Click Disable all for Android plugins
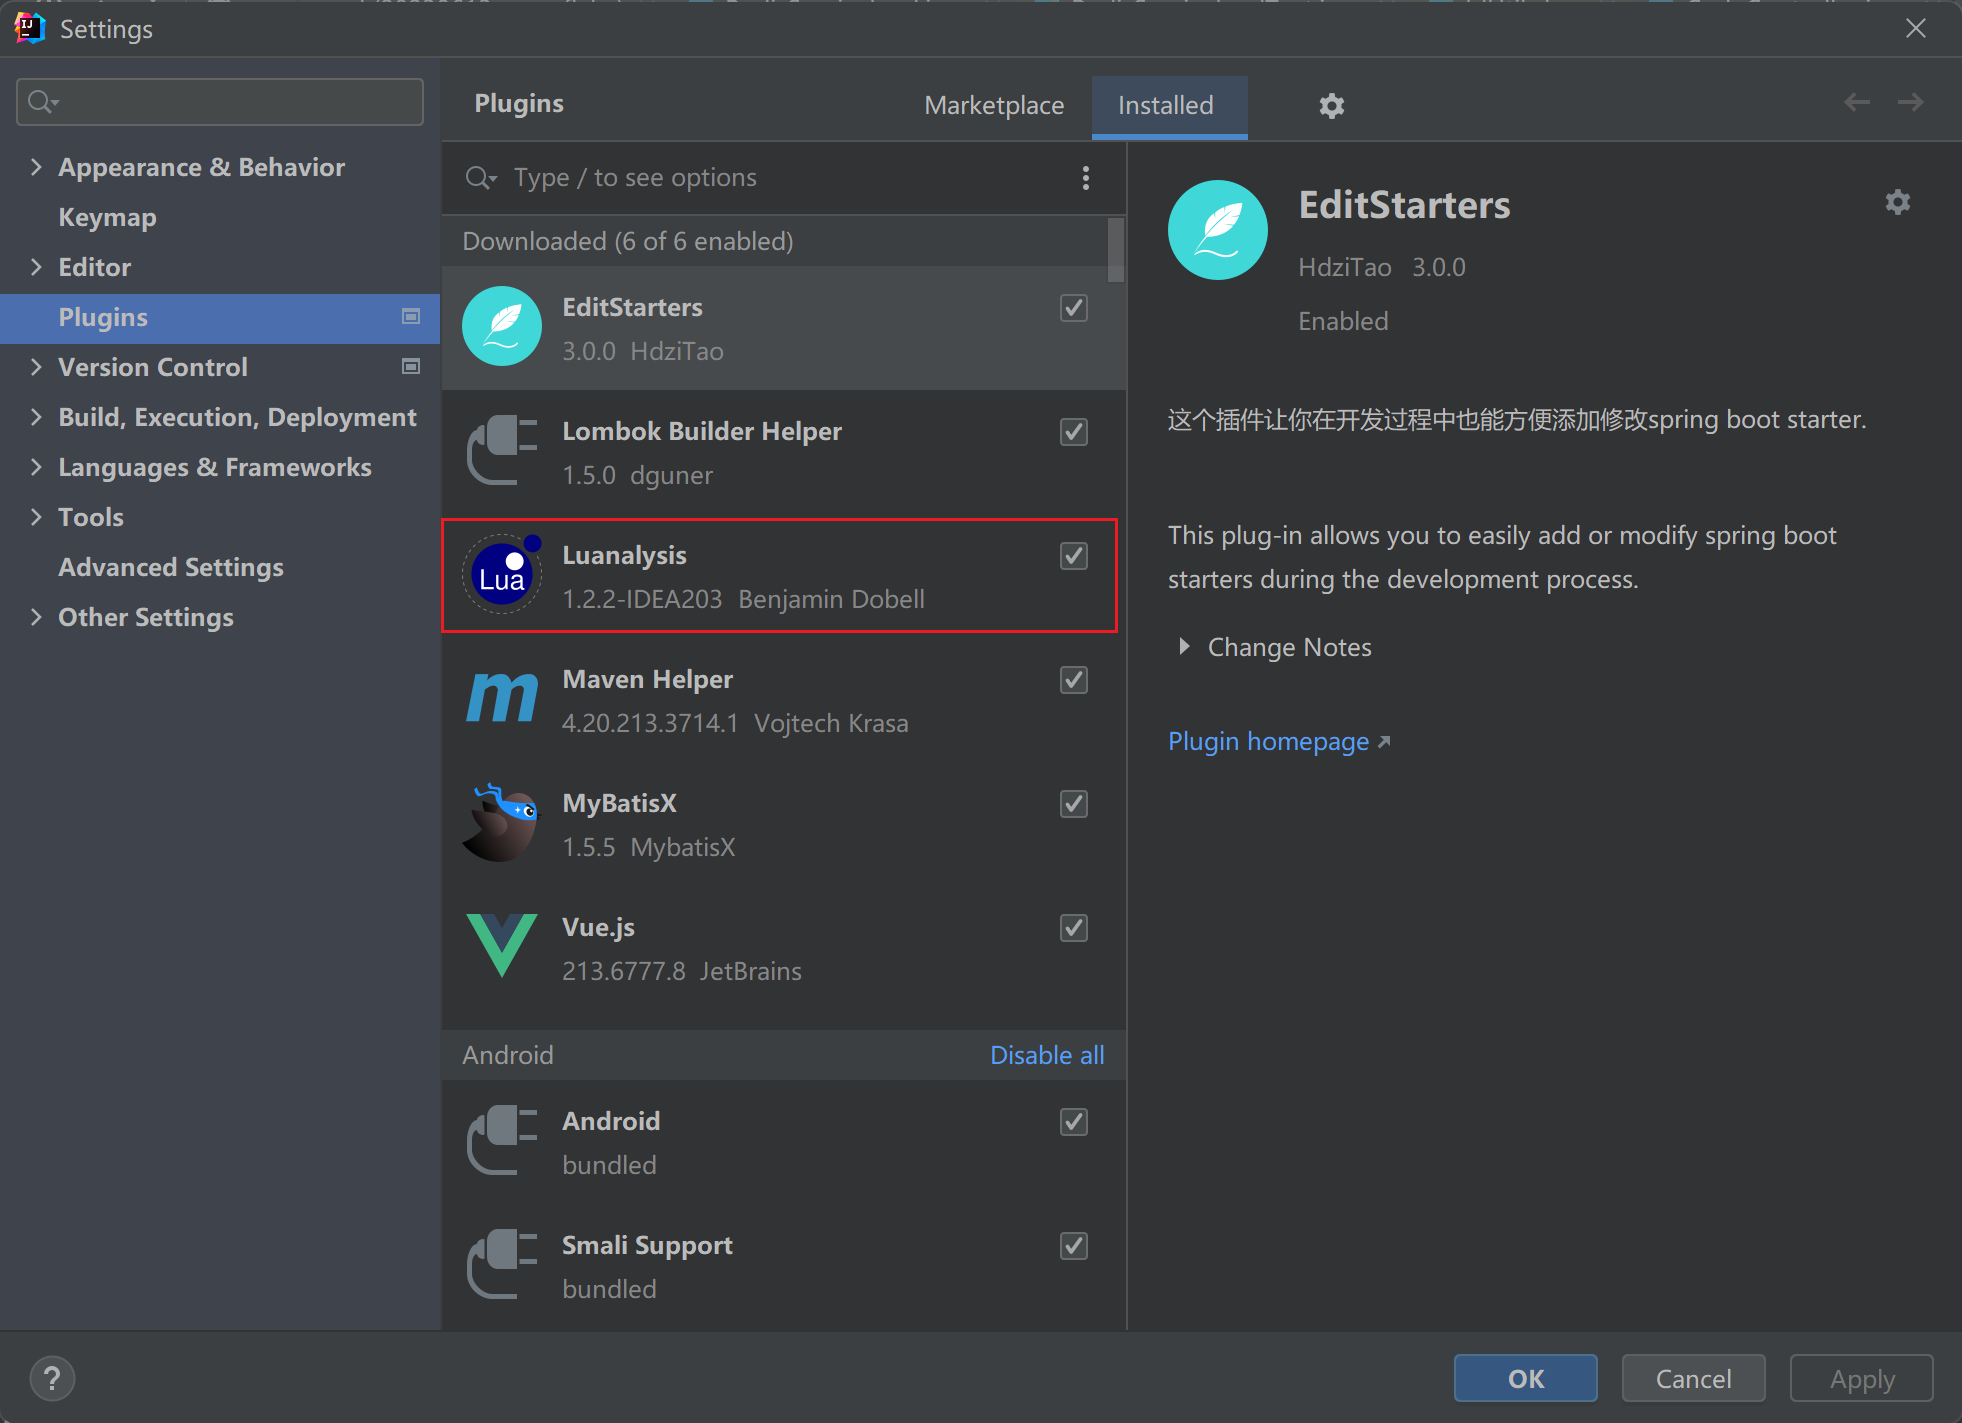Image resolution: width=1962 pixels, height=1423 pixels. [x=1047, y=1055]
